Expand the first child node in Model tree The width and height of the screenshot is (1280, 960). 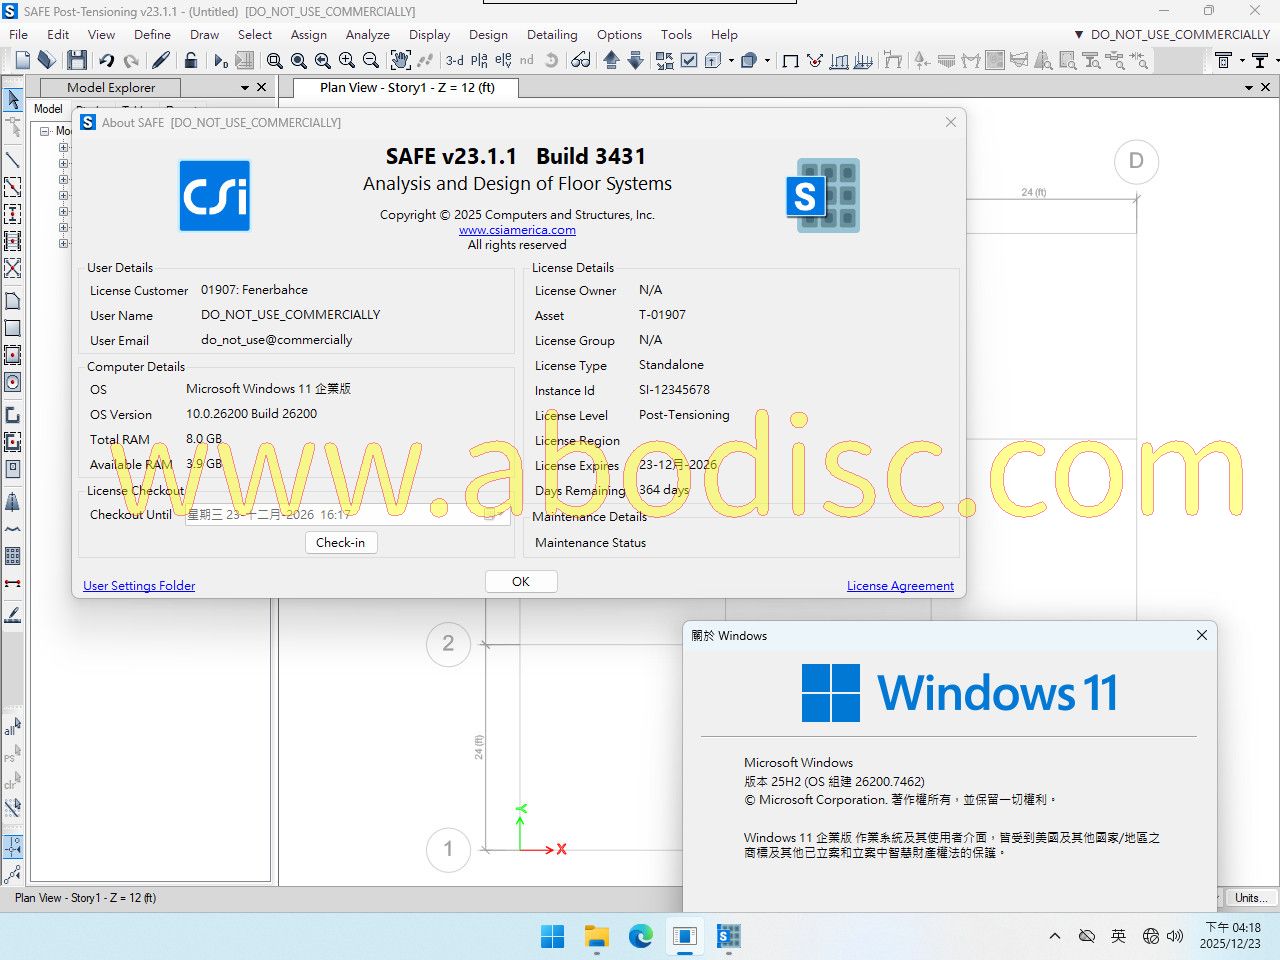63,147
